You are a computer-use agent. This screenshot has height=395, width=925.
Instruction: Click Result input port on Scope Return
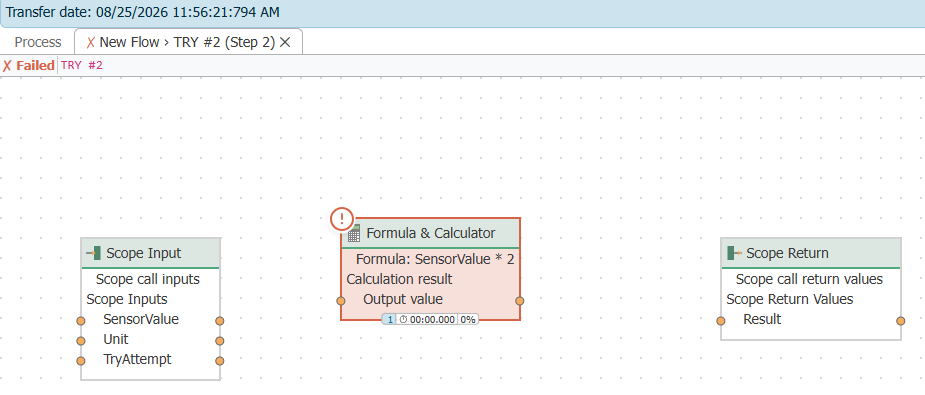(720, 321)
